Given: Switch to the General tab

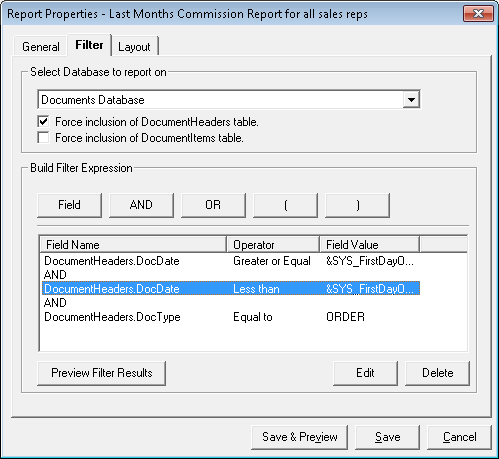Looking at the screenshot, I should [40, 47].
